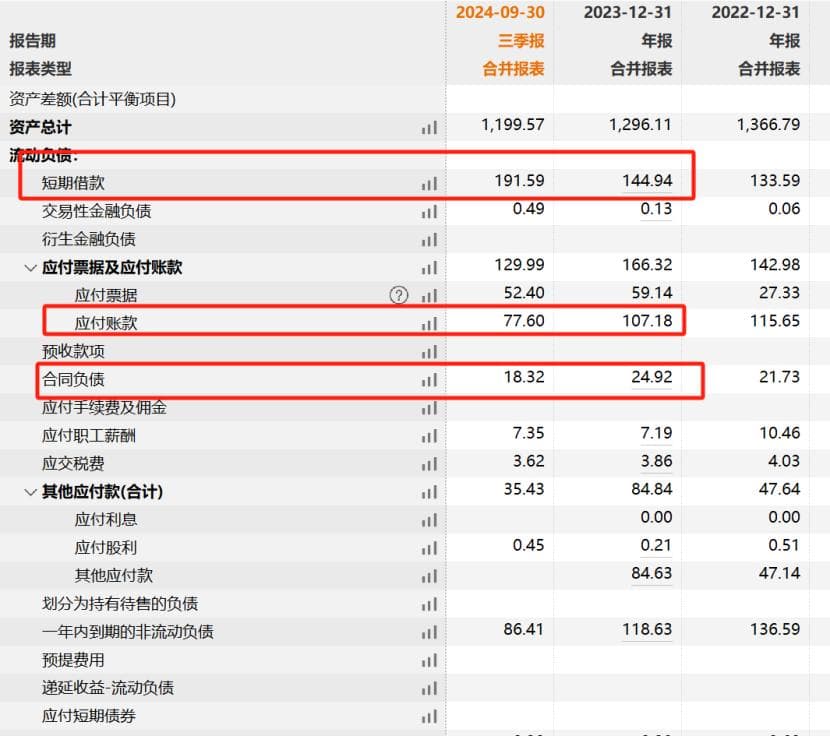Image resolution: width=830 pixels, height=737 pixels.
Task: Select the 2022-12-31 report period column
Action: pyautogui.click(x=756, y=13)
